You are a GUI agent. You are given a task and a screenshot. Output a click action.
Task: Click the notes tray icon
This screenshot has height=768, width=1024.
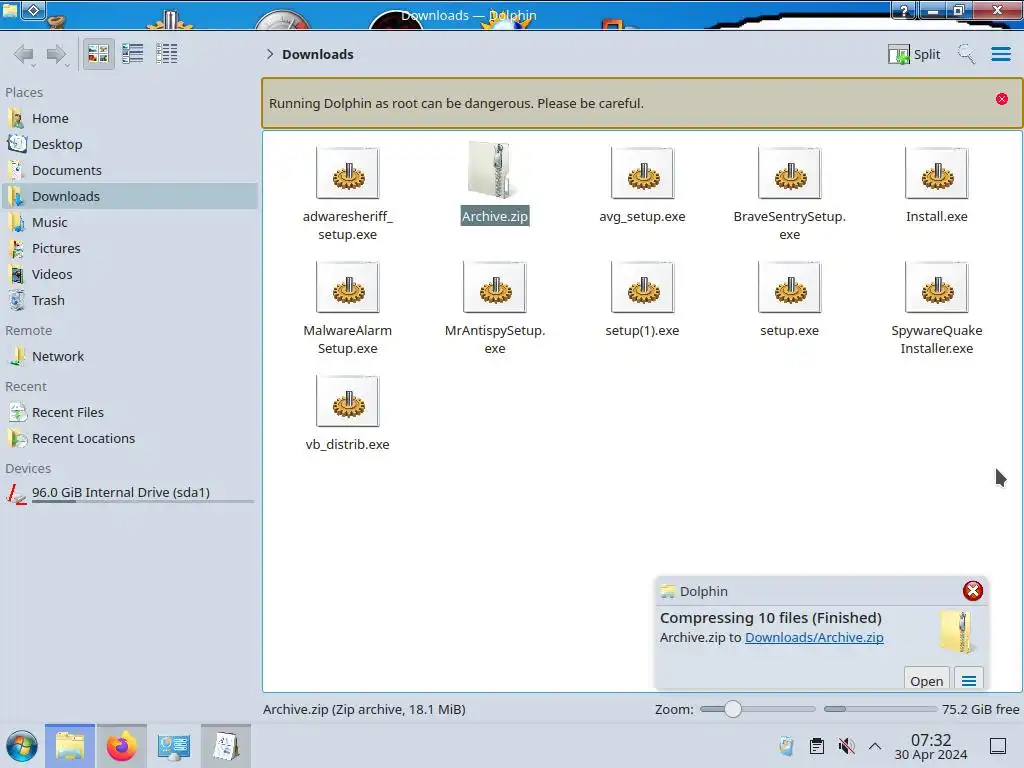[x=786, y=746]
